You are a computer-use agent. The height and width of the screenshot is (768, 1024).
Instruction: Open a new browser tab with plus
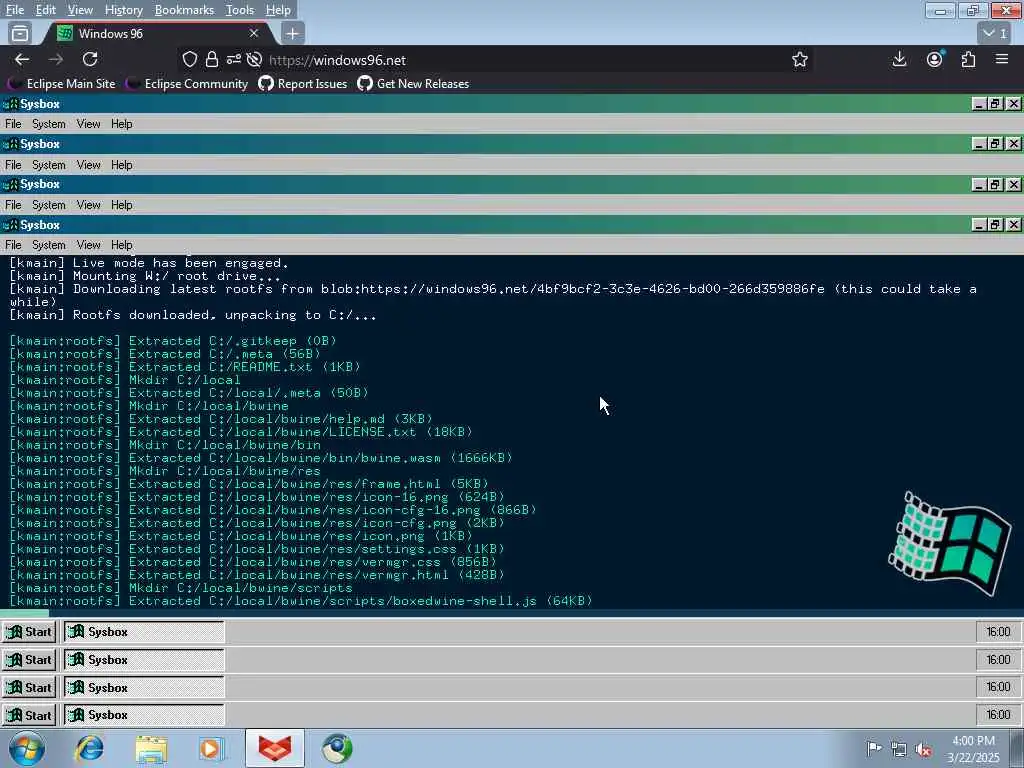293,33
